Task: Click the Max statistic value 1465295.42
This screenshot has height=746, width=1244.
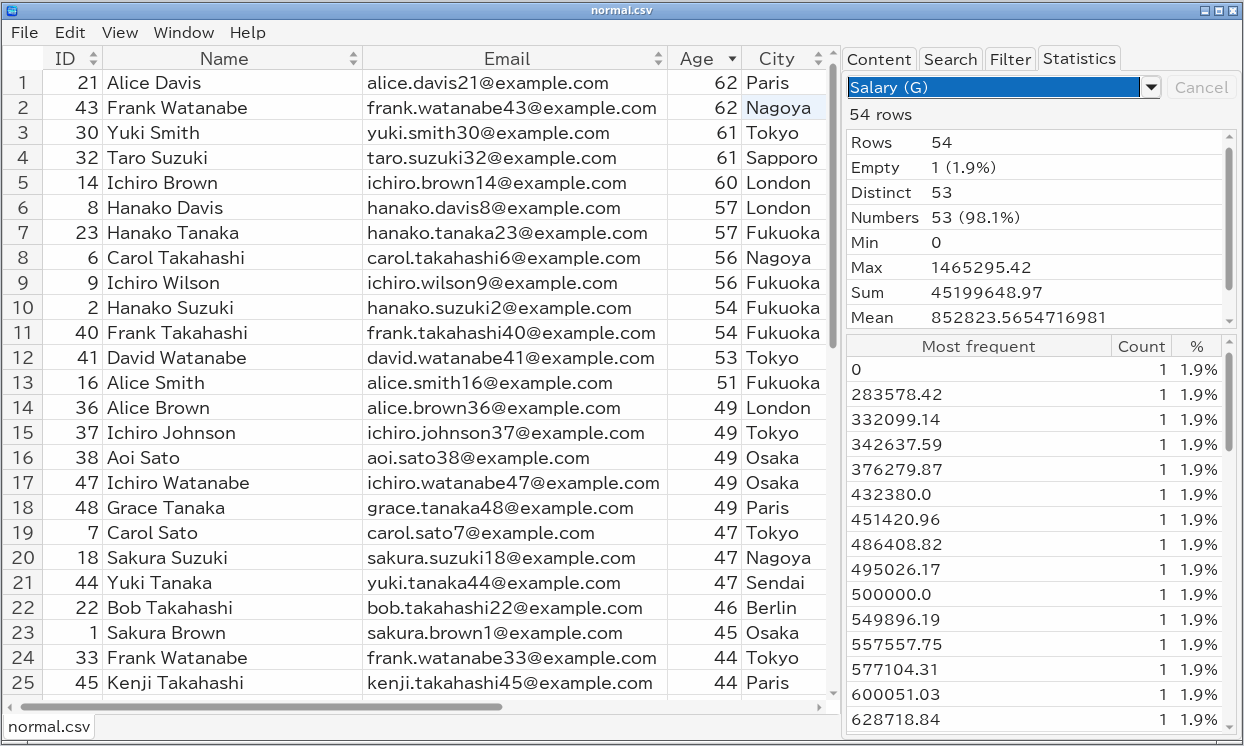Action: [981, 268]
